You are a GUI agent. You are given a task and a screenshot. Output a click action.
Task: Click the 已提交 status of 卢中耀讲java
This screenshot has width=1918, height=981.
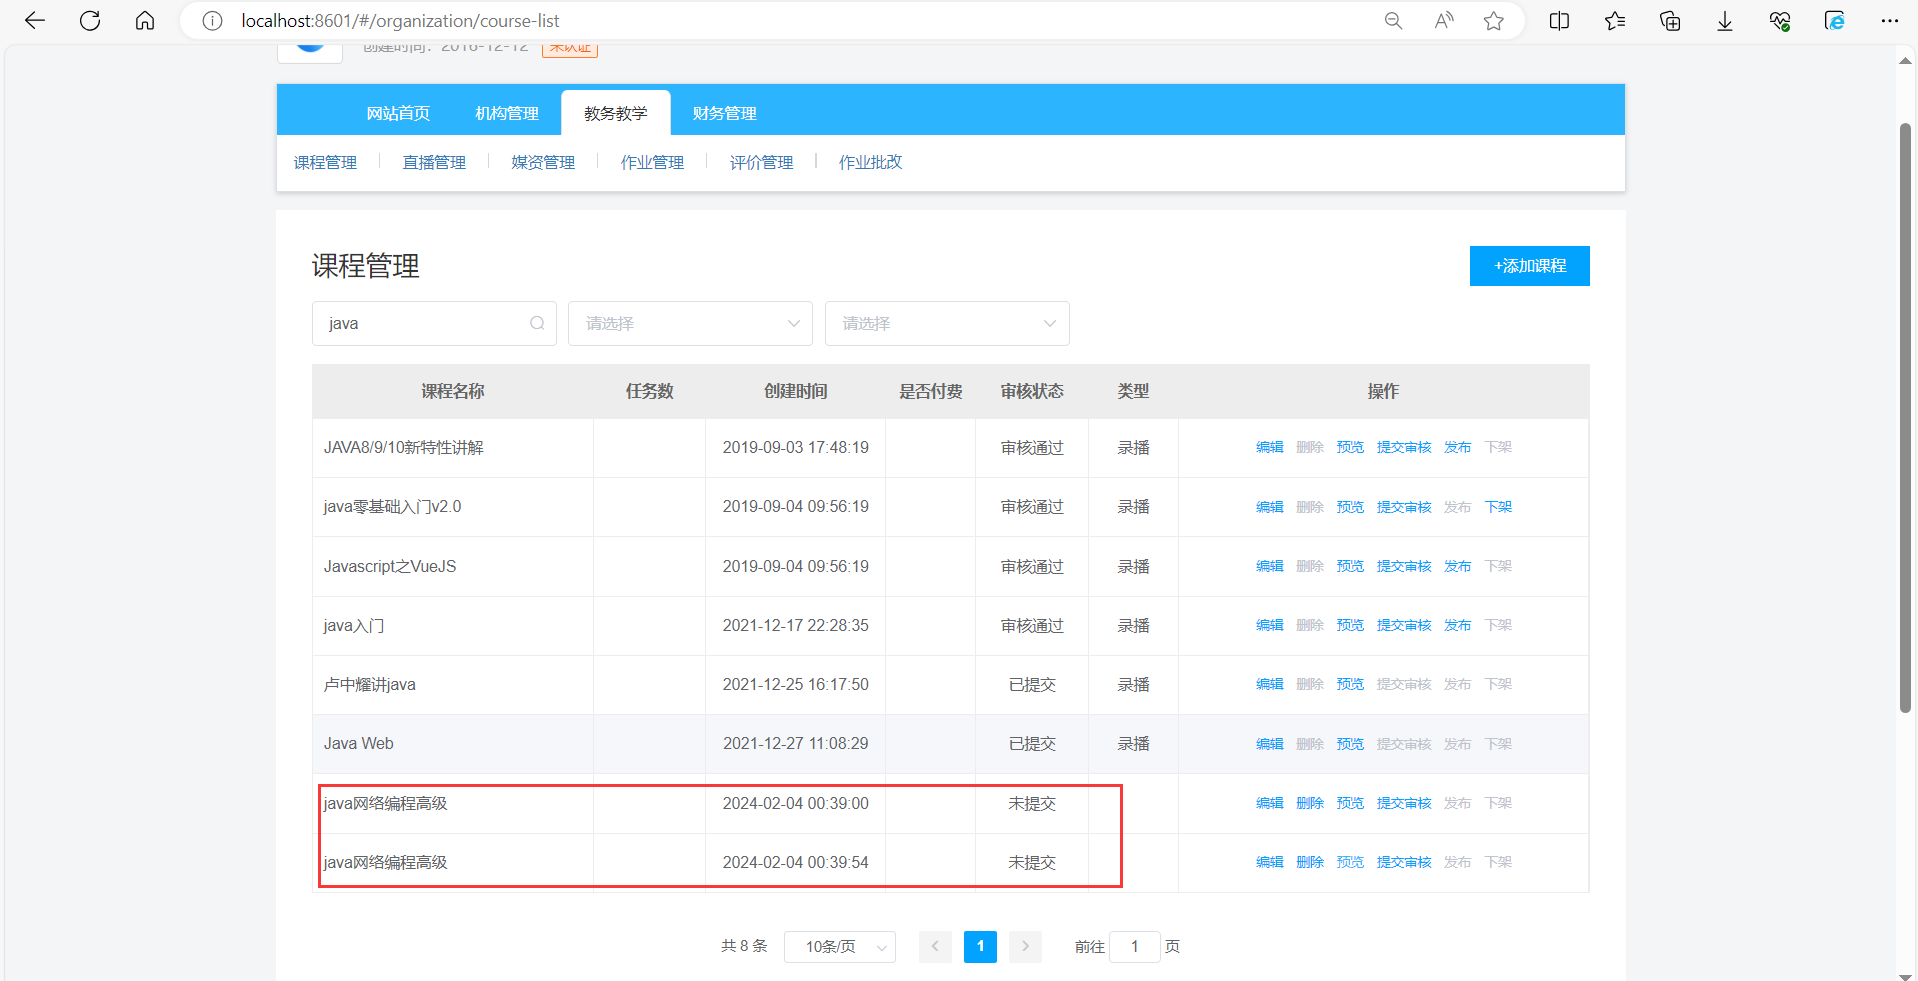point(1032,684)
